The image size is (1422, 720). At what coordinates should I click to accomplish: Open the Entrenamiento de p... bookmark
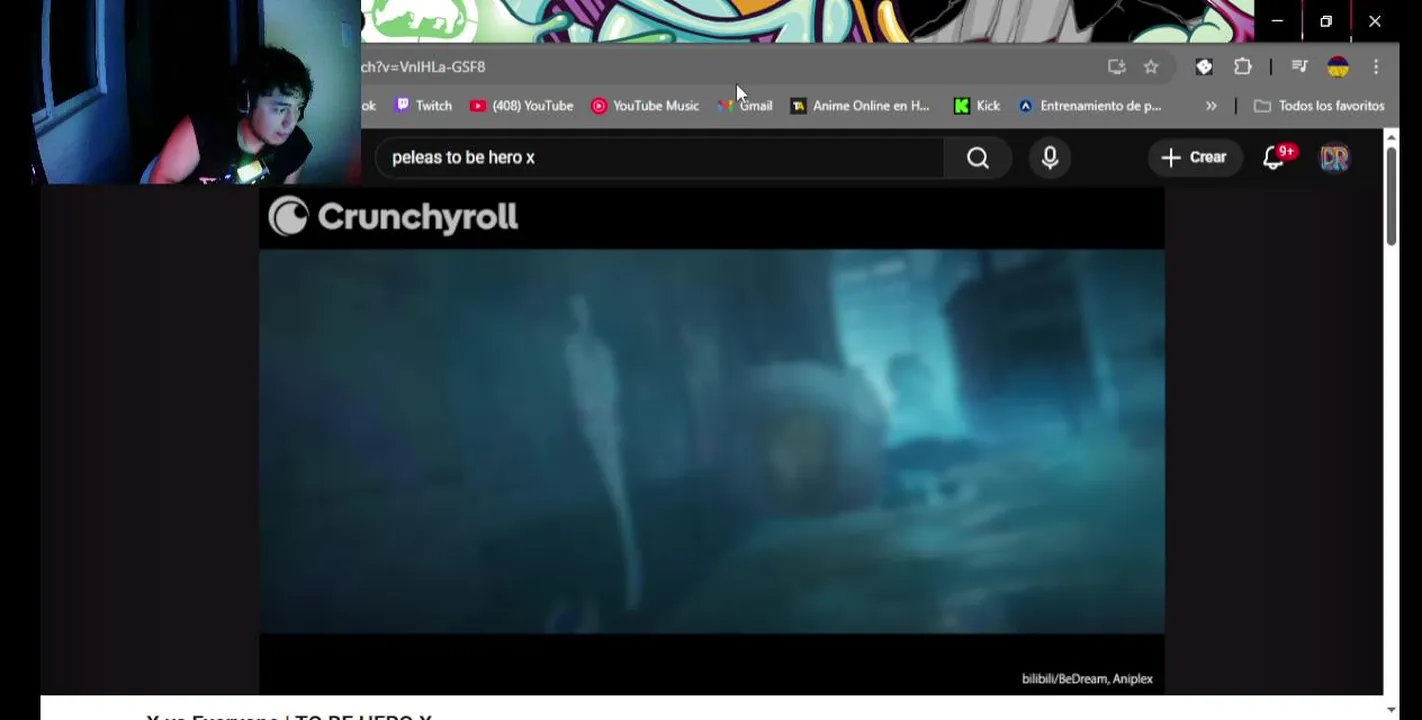1090,105
